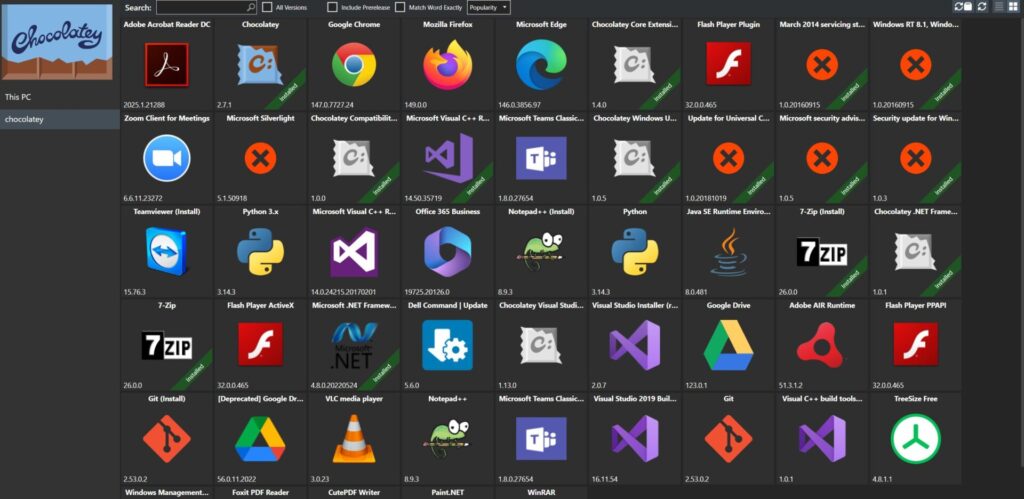
Task: Open the Mozilla Firefox package
Action: click(x=447, y=64)
